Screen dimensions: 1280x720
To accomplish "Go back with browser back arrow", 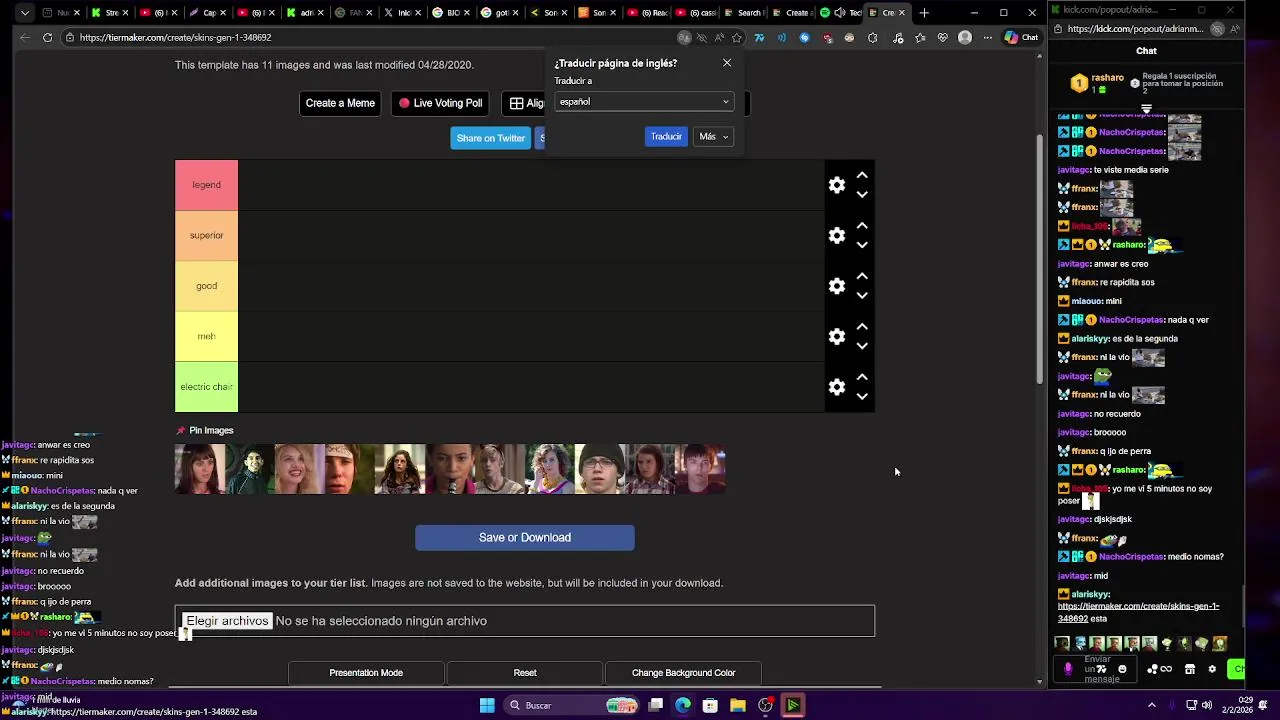I will pyautogui.click(x=24, y=37).
